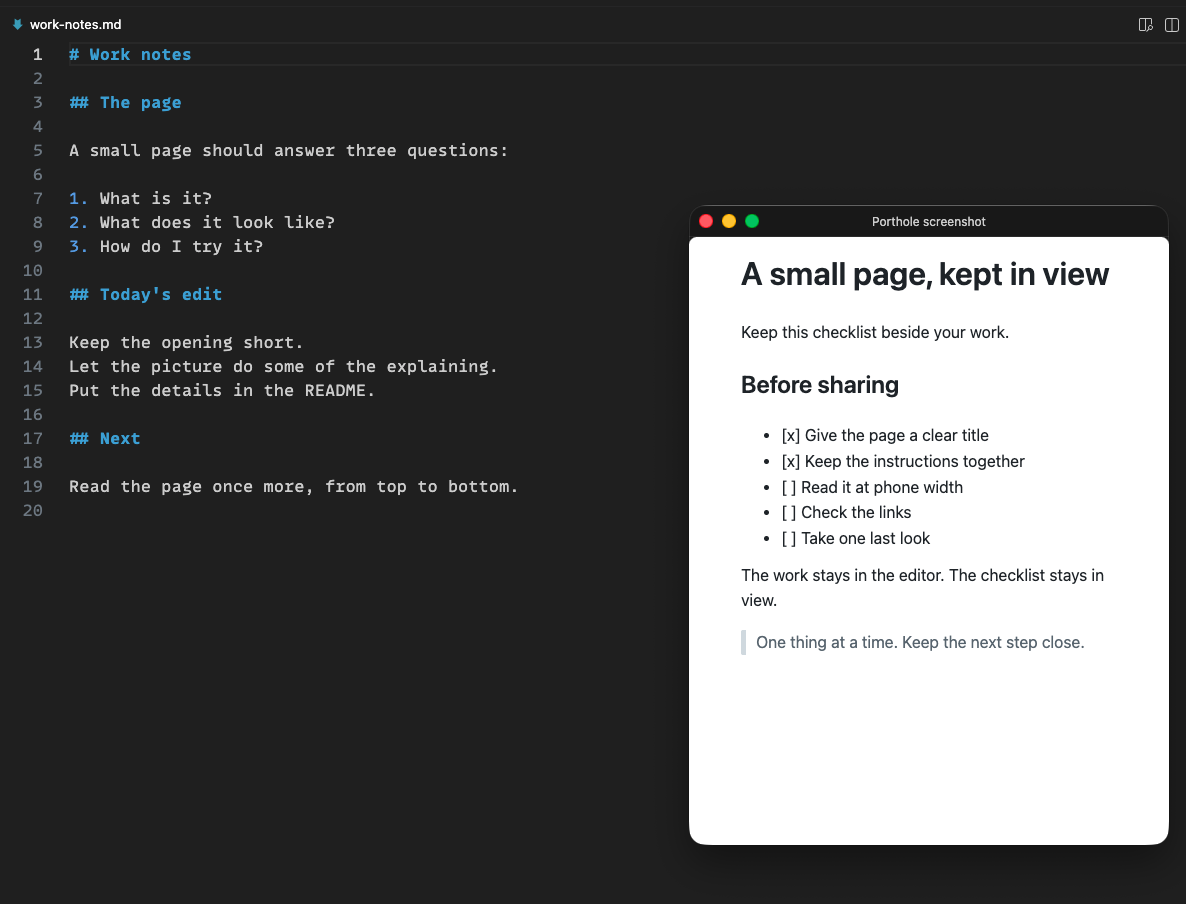Viewport: 1186px width, 904px height.
Task: Click line number 11 in gutter
Action: coord(33,294)
